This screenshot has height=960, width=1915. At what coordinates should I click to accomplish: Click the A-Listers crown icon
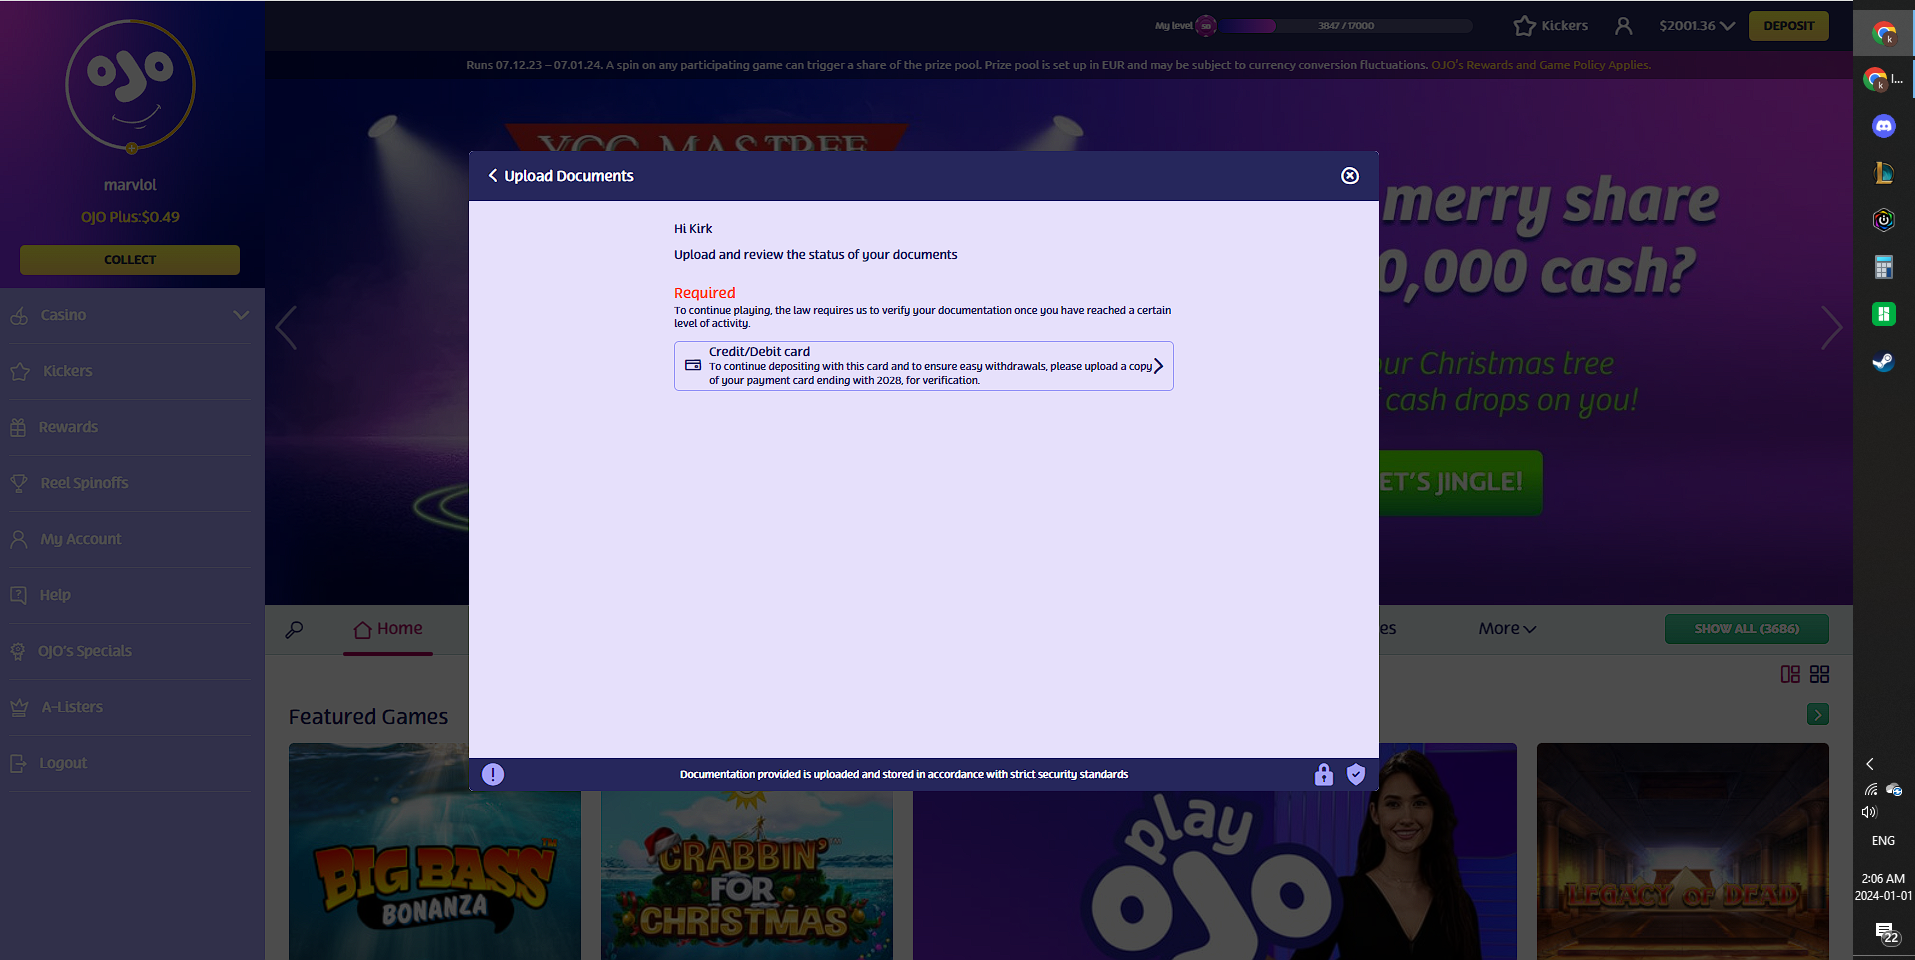point(19,707)
